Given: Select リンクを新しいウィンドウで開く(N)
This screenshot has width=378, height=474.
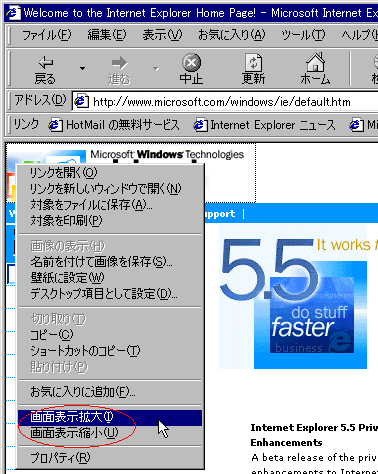Looking at the screenshot, I should click(x=110, y=189).
